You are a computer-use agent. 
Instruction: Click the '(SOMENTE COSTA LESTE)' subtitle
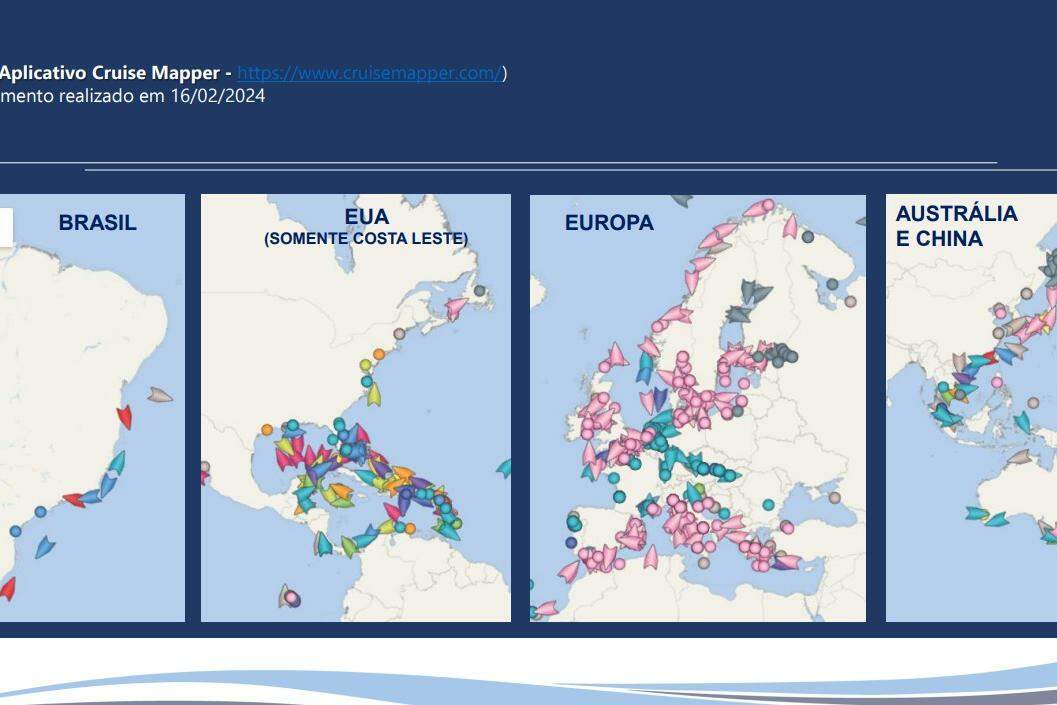366,239
